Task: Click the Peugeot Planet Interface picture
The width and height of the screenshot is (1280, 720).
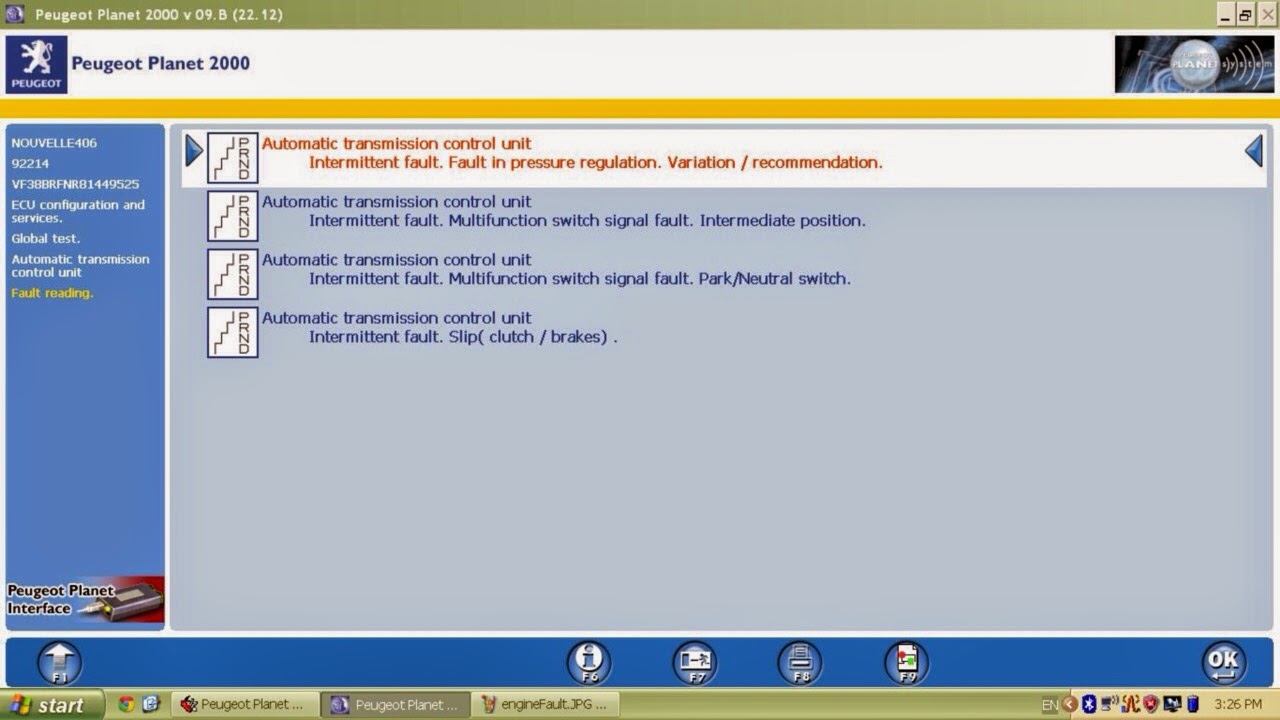Action: tap(85, 600)
